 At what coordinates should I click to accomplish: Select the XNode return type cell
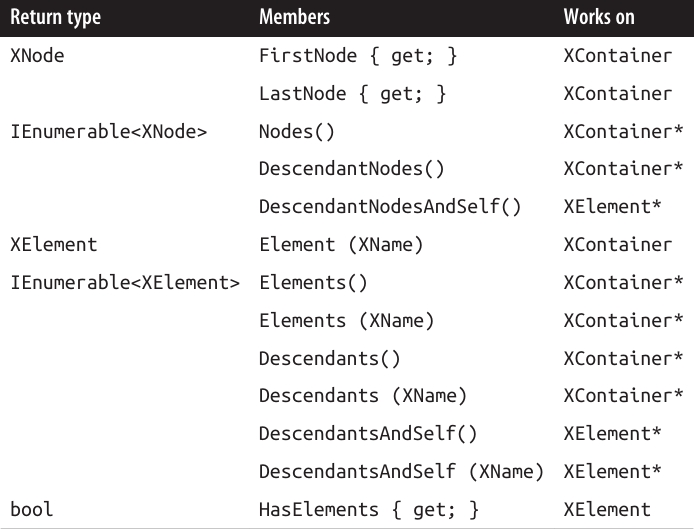37,56
